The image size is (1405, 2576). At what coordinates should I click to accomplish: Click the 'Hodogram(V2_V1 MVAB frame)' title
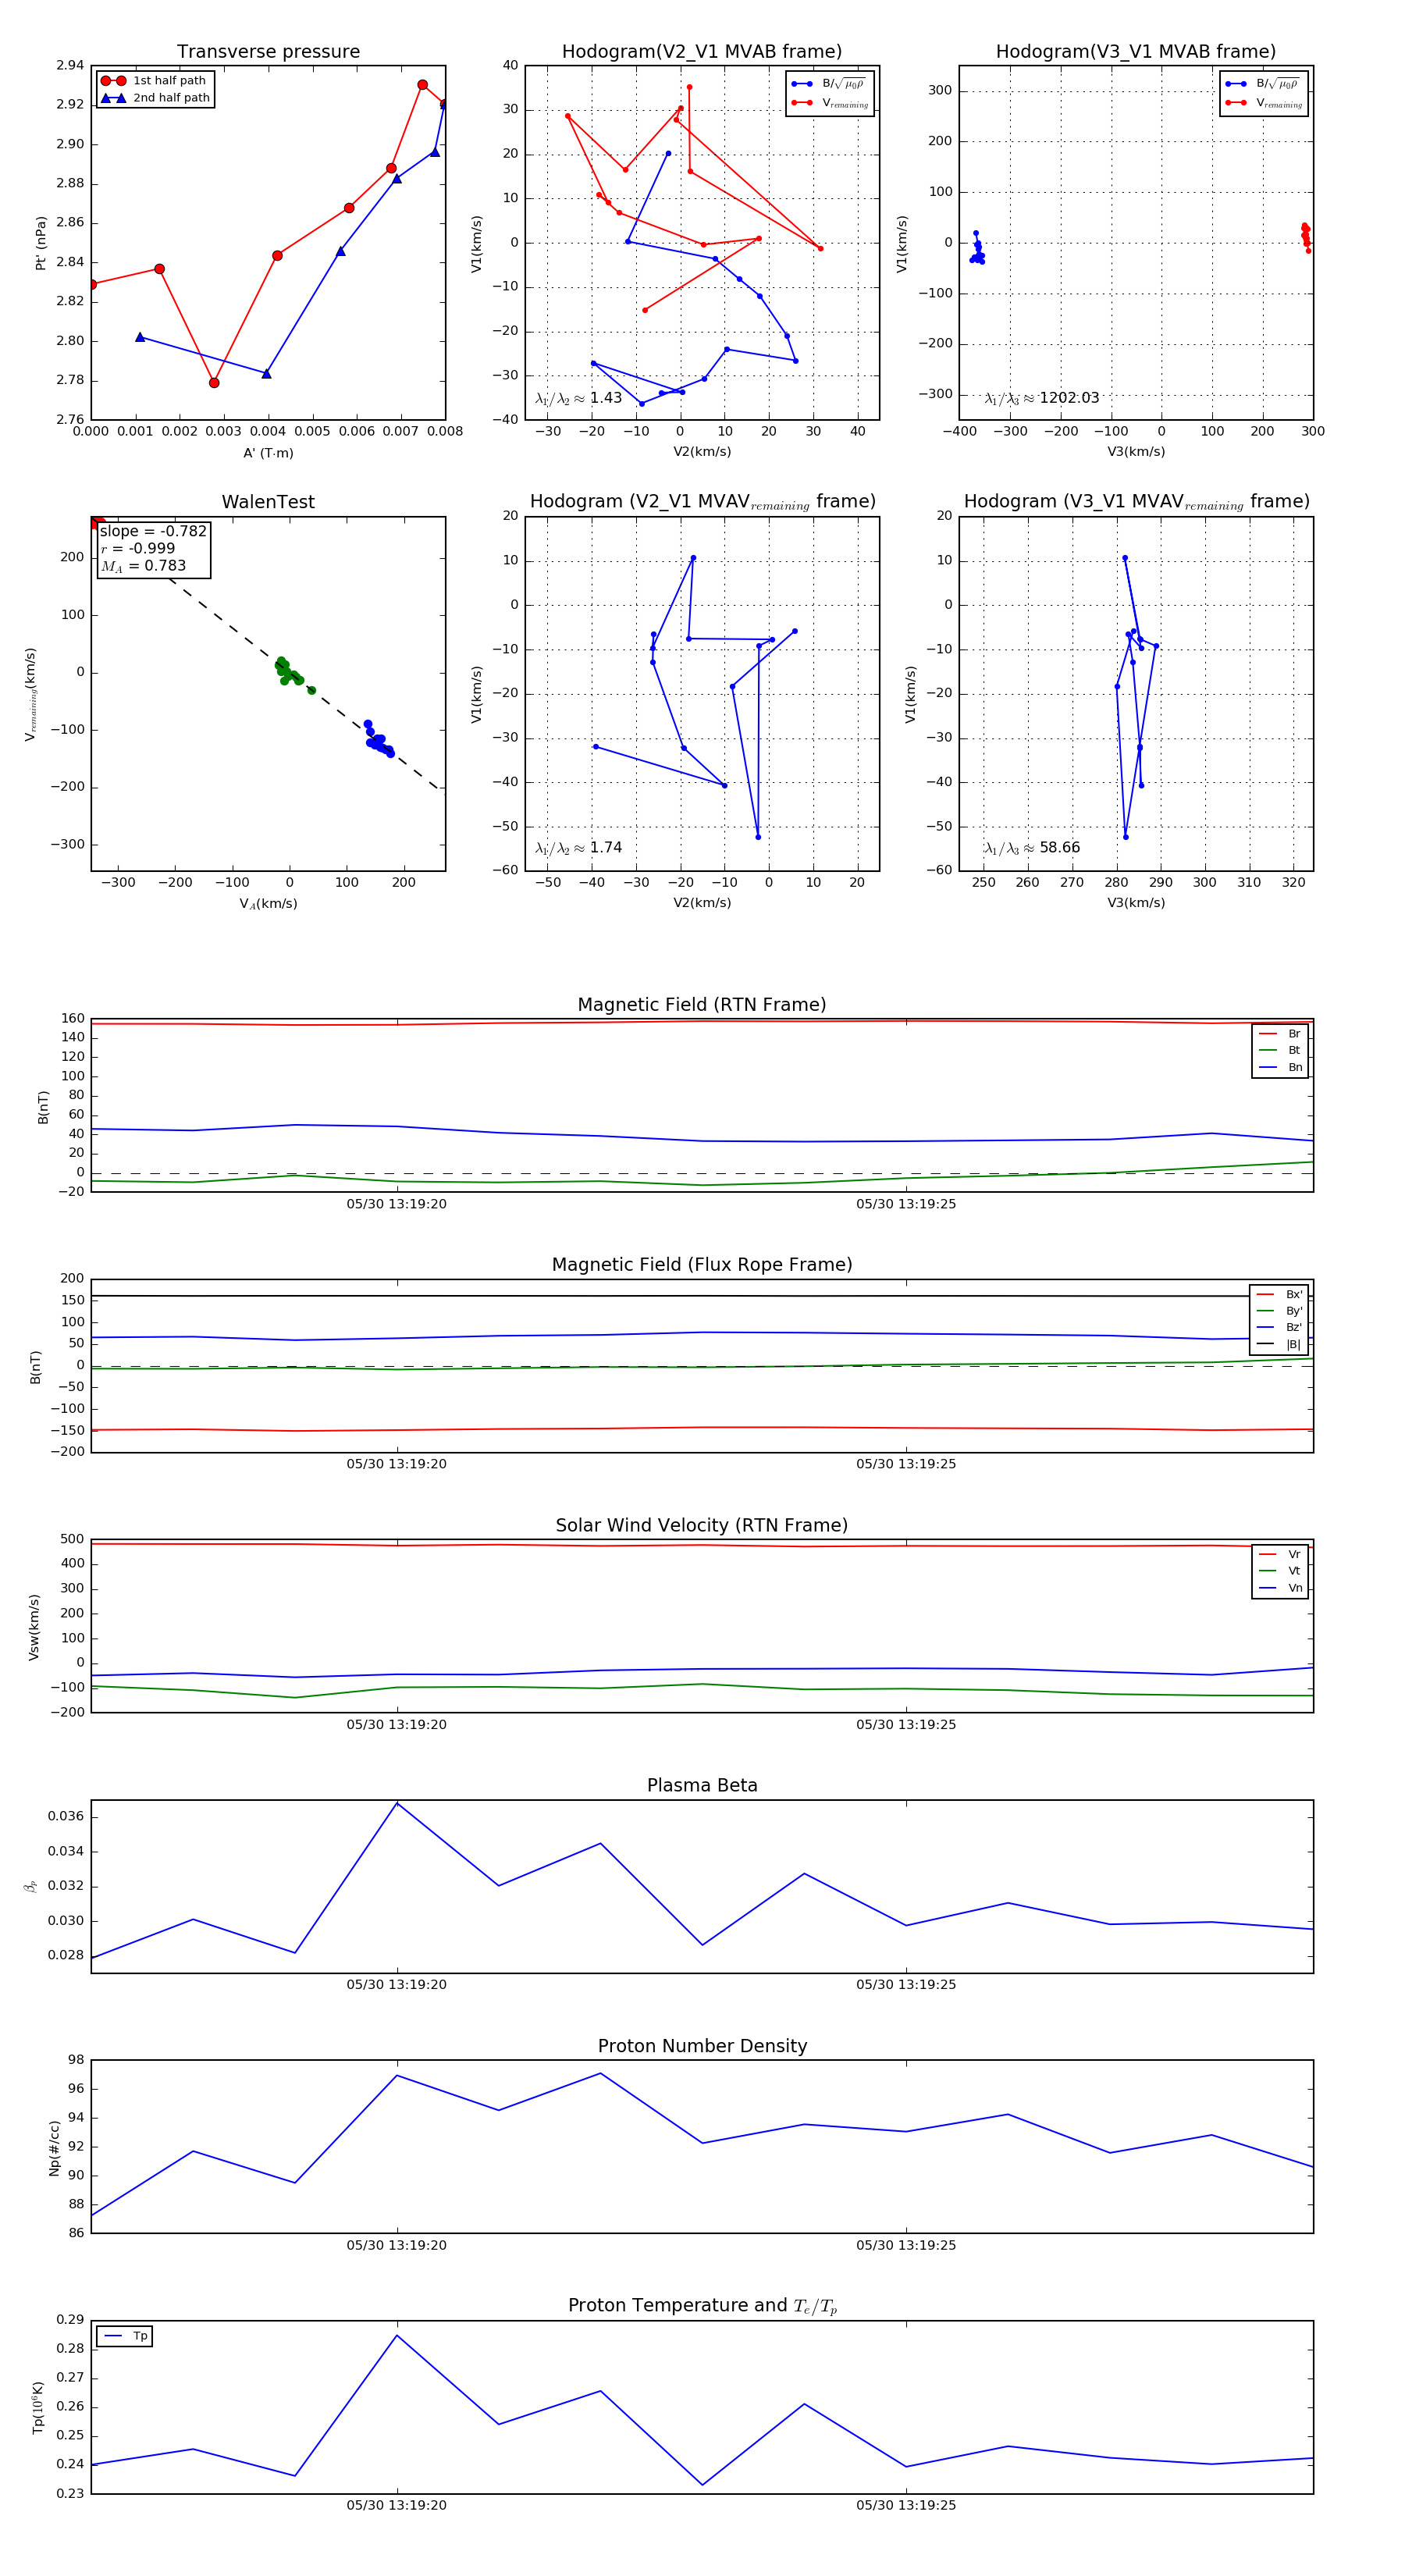tap(702, 52)
